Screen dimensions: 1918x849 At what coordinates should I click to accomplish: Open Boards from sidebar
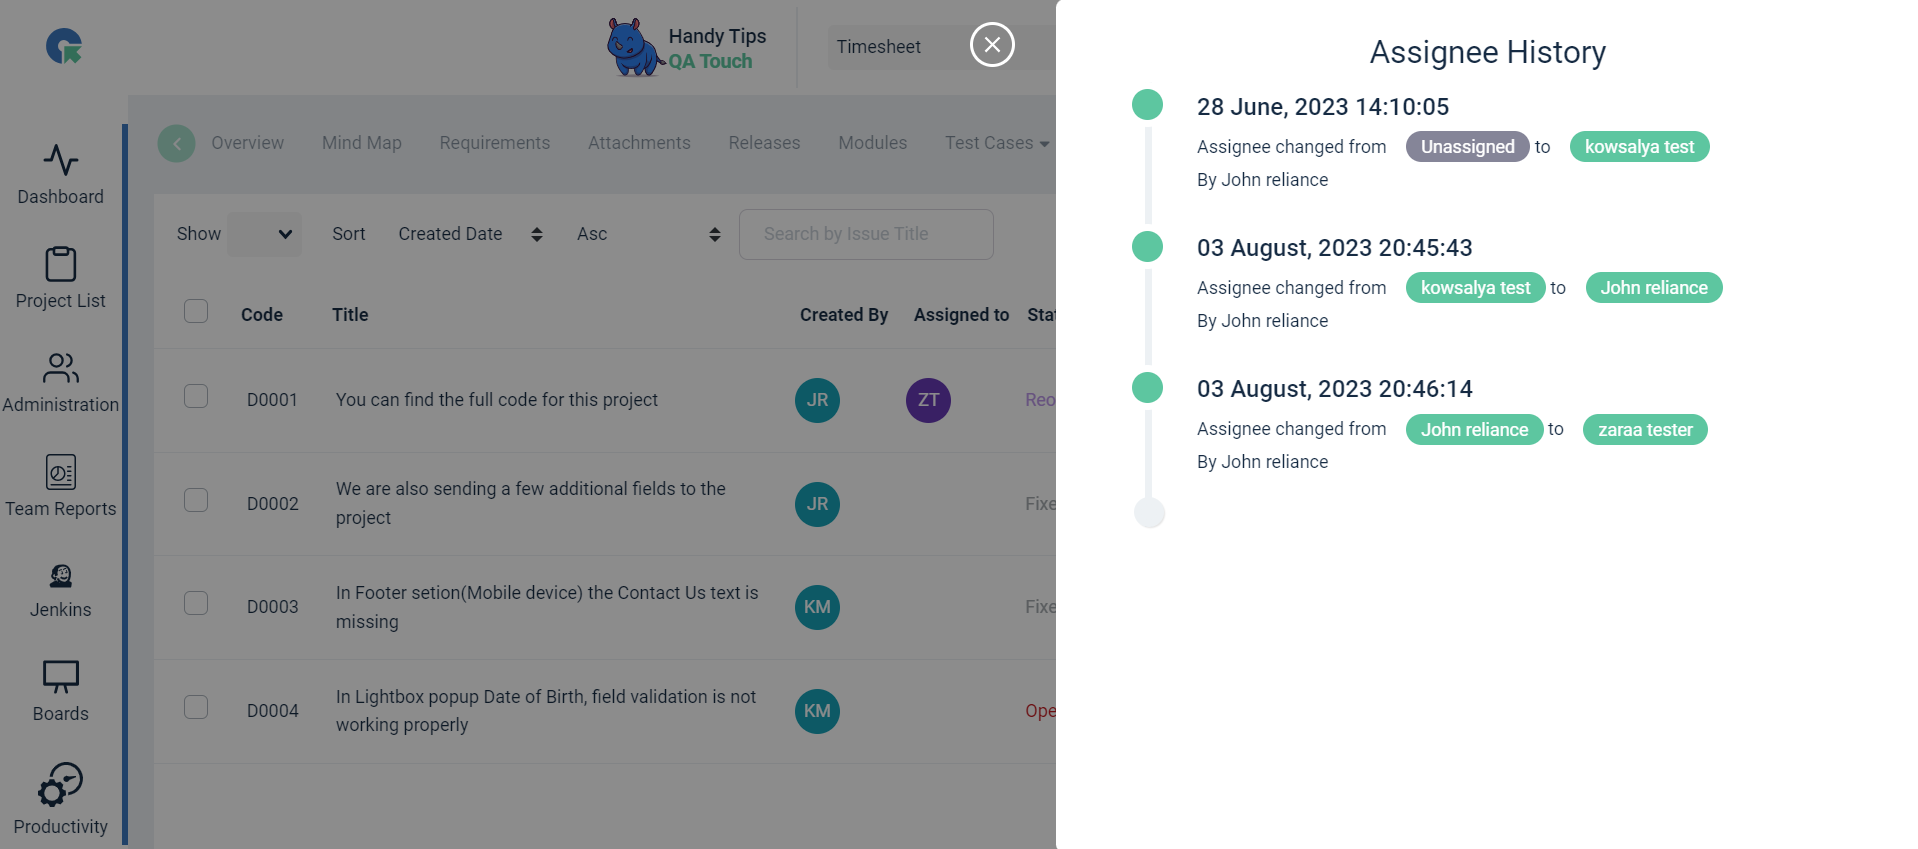[60, 678]
